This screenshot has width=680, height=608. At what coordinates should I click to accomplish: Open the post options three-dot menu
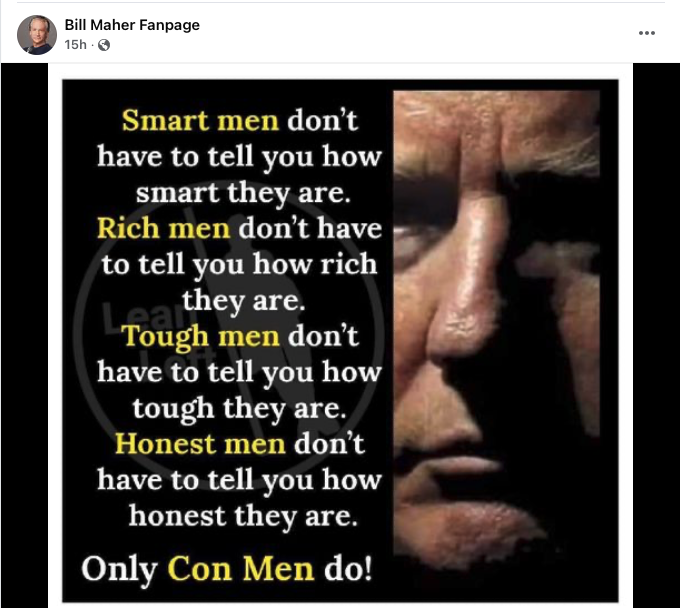click(646, 33)
